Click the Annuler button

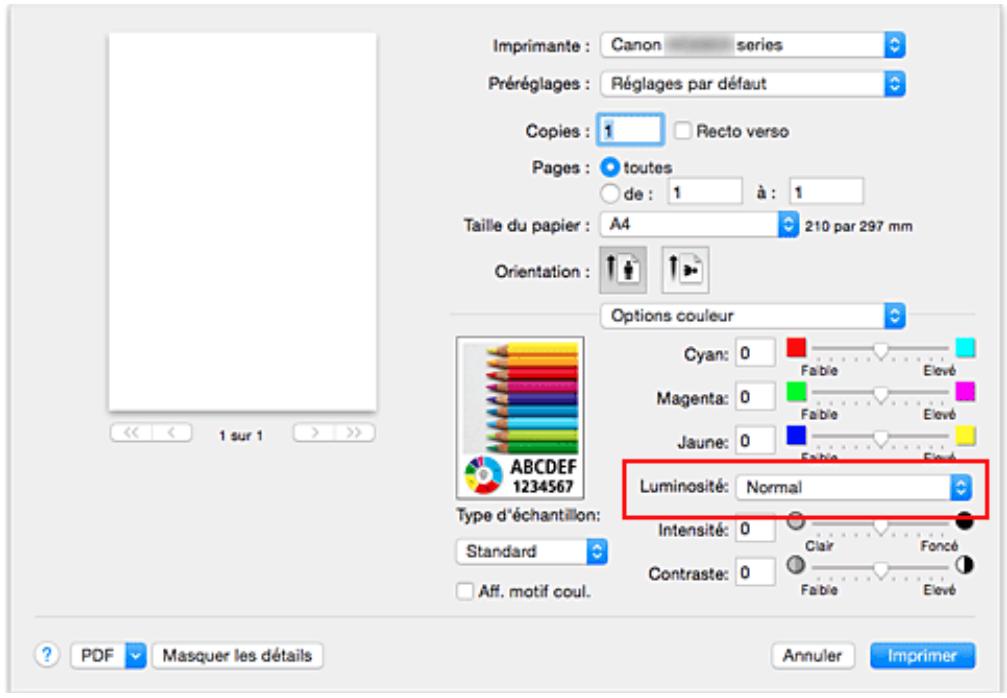(812, 656)
